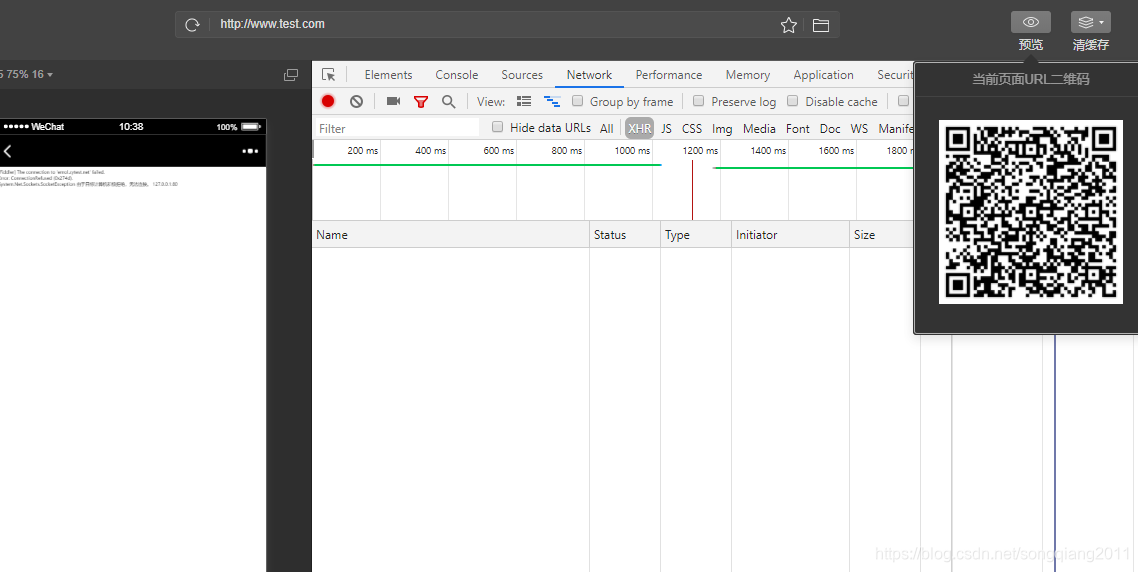Image resolution: width=1138 pixels, height=572 pixels.
Task: Click the 10:38 time in the simulator
Action: (131, 126)
